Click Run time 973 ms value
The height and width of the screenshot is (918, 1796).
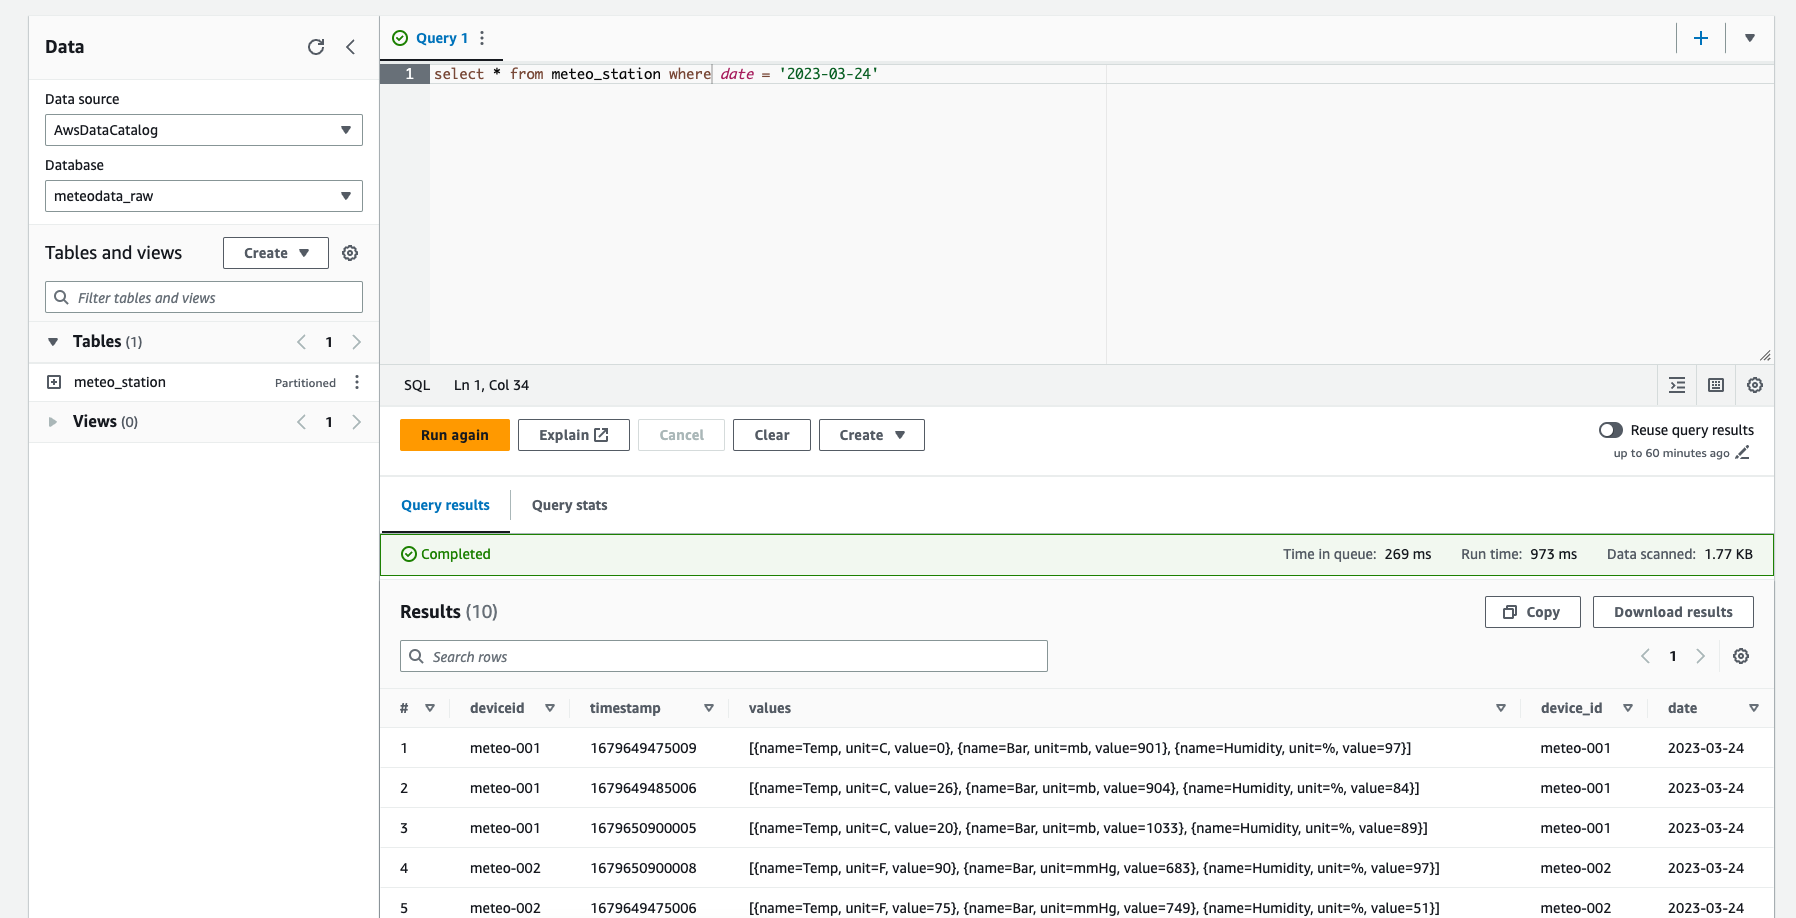tap(1553, 554)
